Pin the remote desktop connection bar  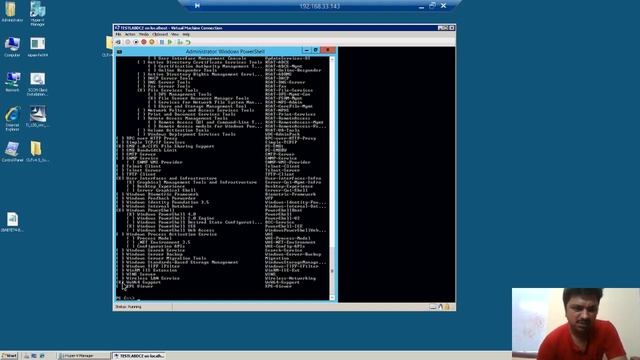pyautogui.click(x=197, y=6)
